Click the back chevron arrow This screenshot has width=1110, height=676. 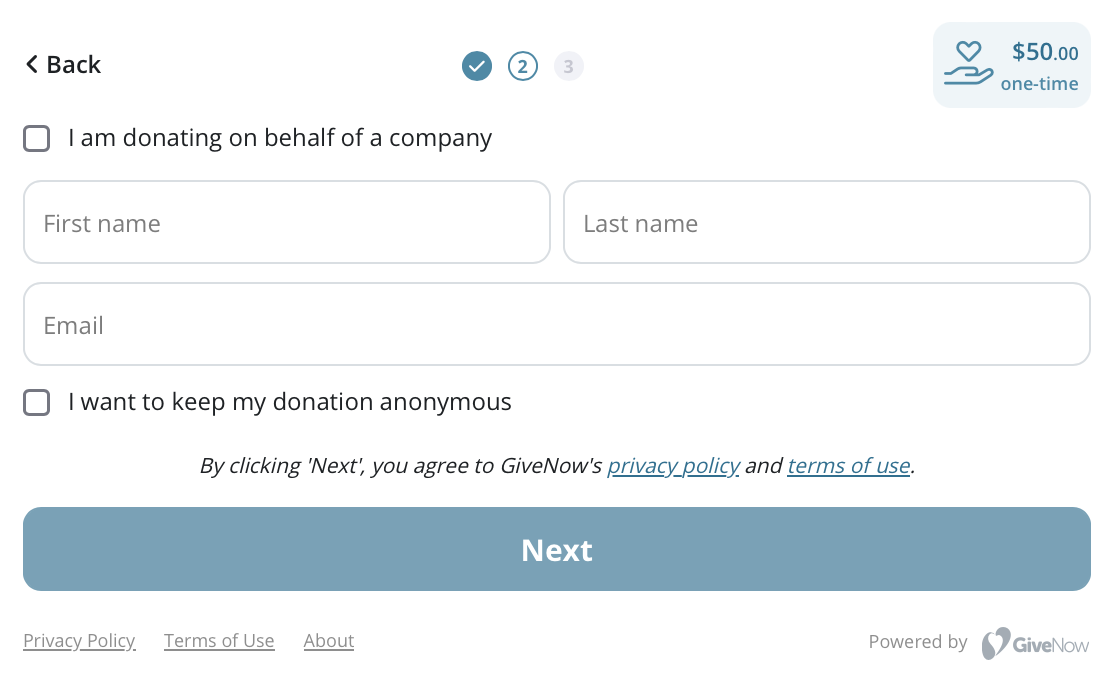(30, 64)
